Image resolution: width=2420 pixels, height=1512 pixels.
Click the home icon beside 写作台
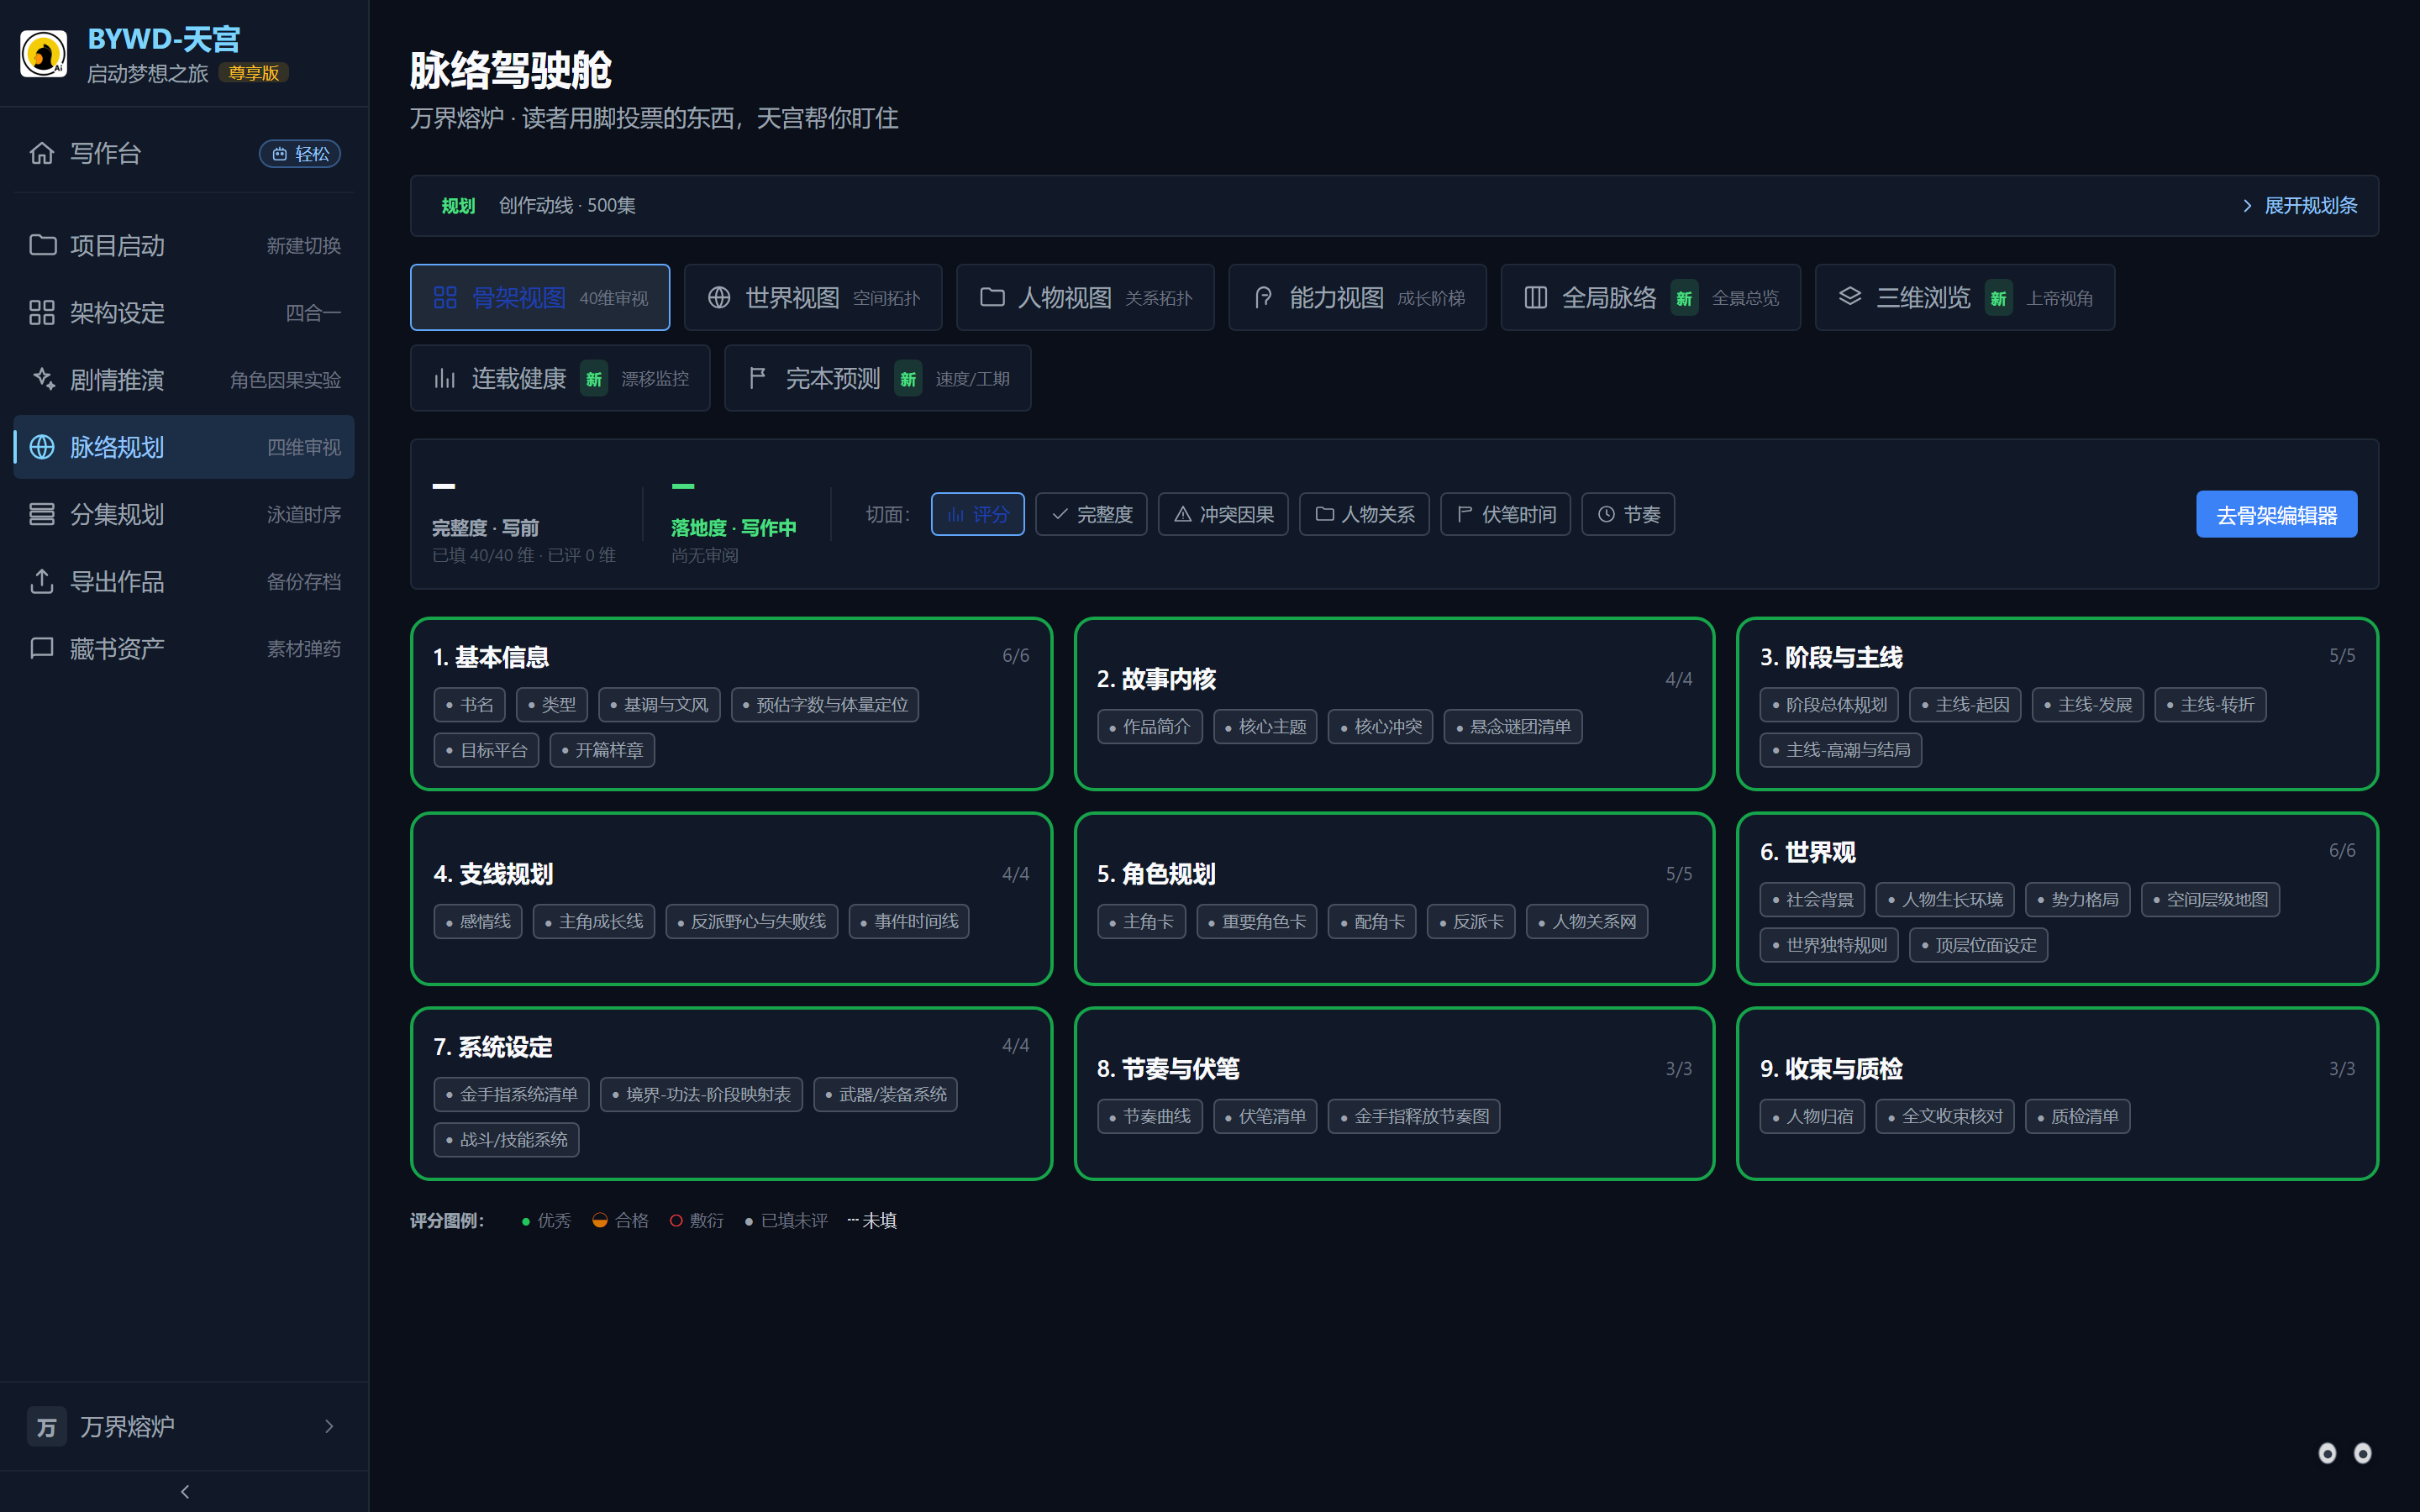(42, 153)
